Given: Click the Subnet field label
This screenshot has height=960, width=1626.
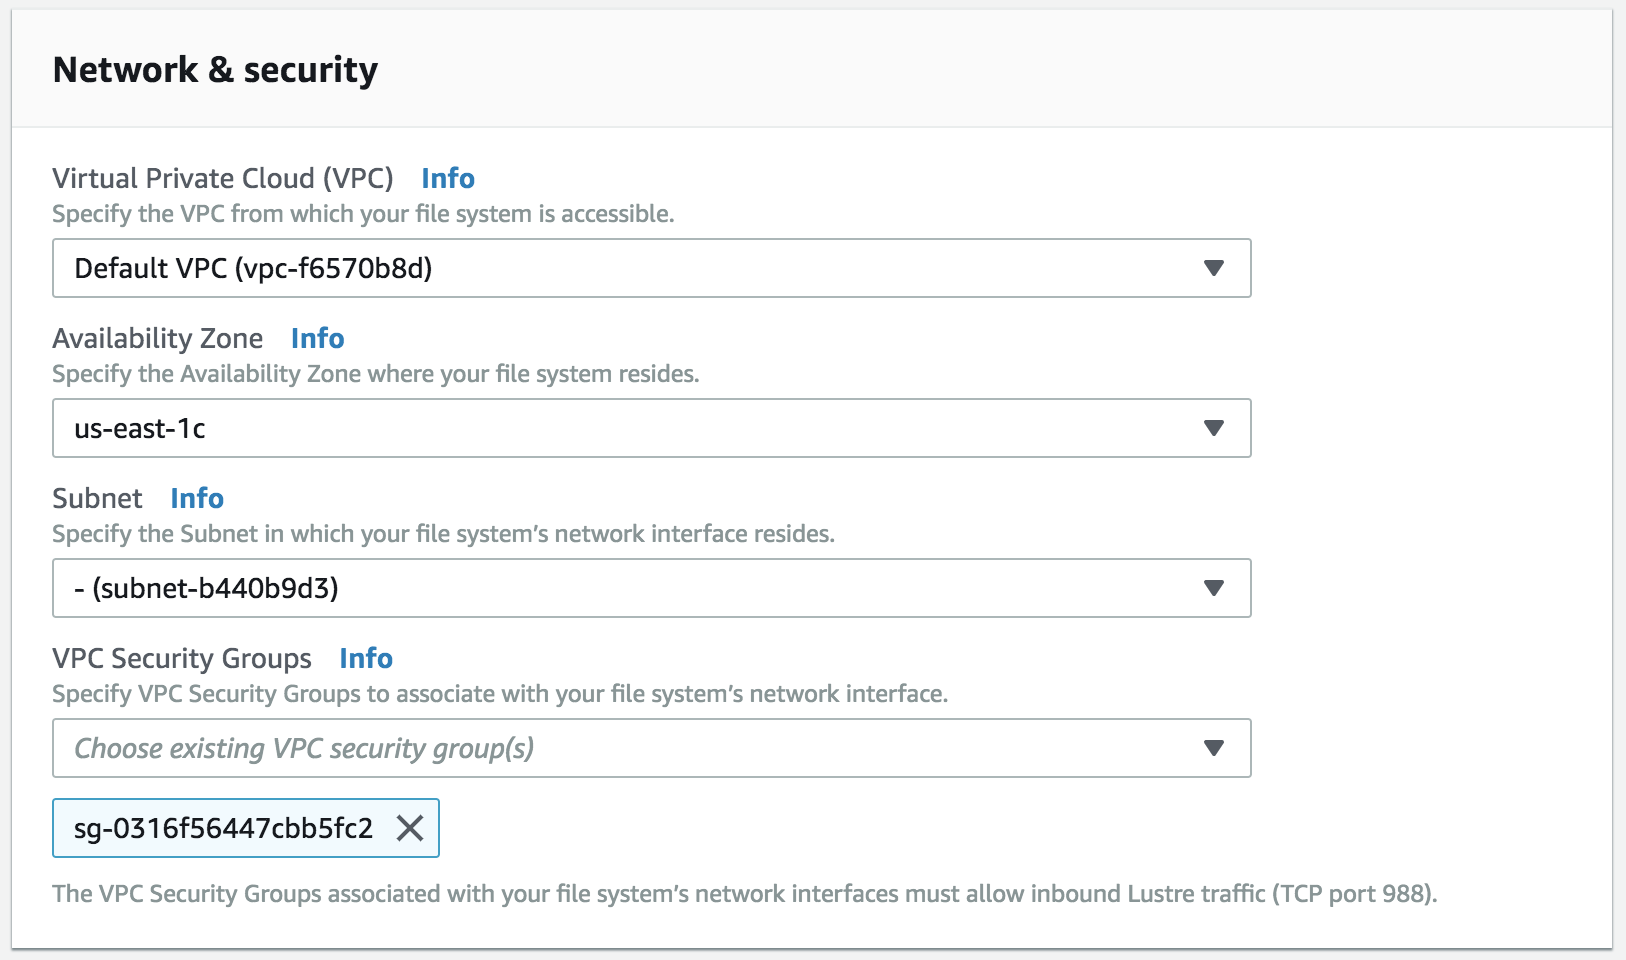Looking at the screenshot, I should (x=97, y=498).
